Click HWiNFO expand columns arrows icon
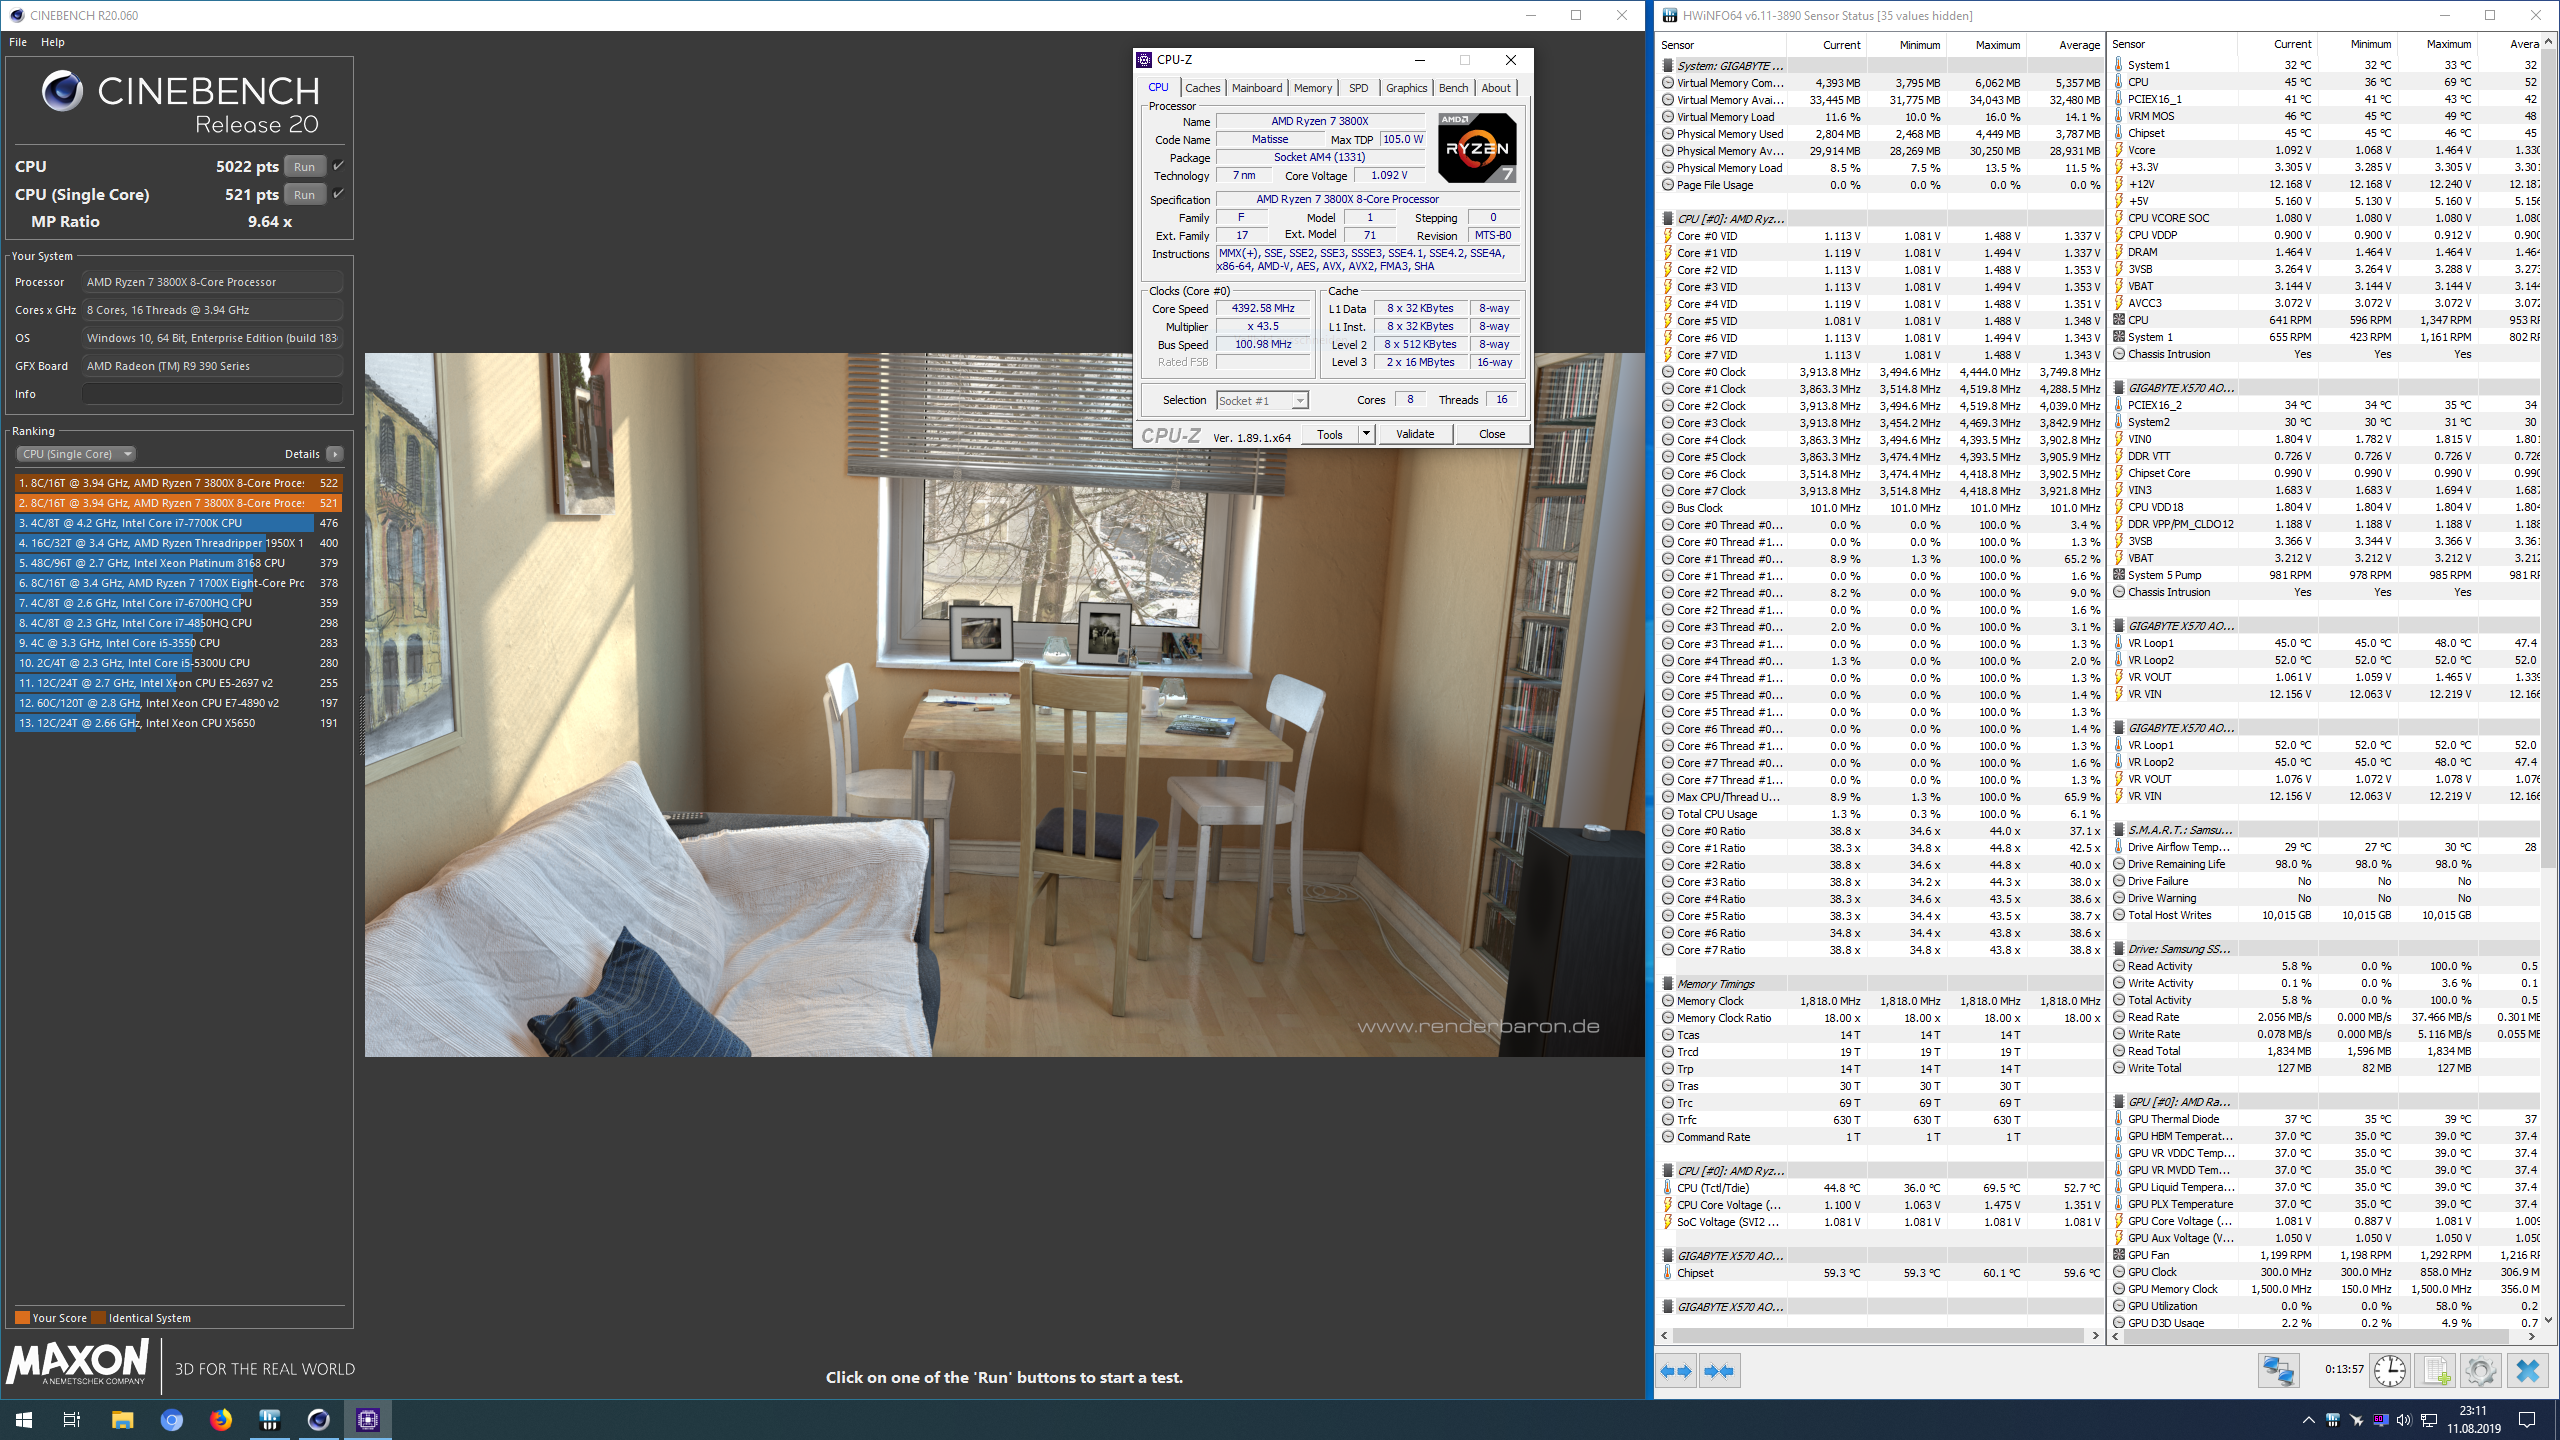 [x=1677, y=1371]
